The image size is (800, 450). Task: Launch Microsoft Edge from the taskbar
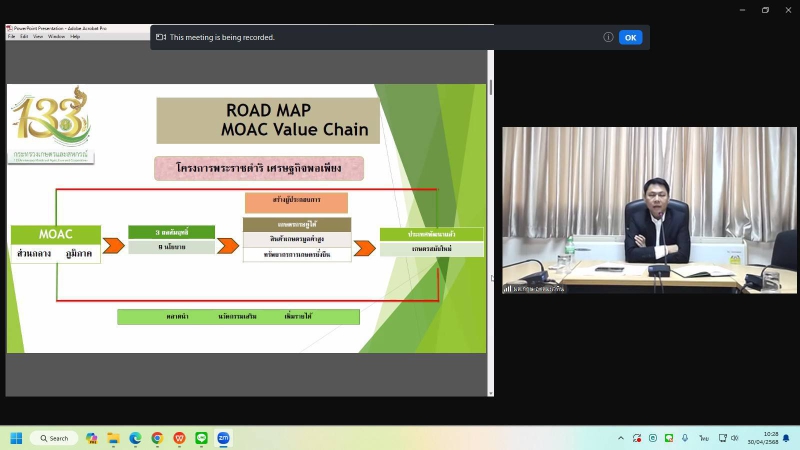[135, 438]
